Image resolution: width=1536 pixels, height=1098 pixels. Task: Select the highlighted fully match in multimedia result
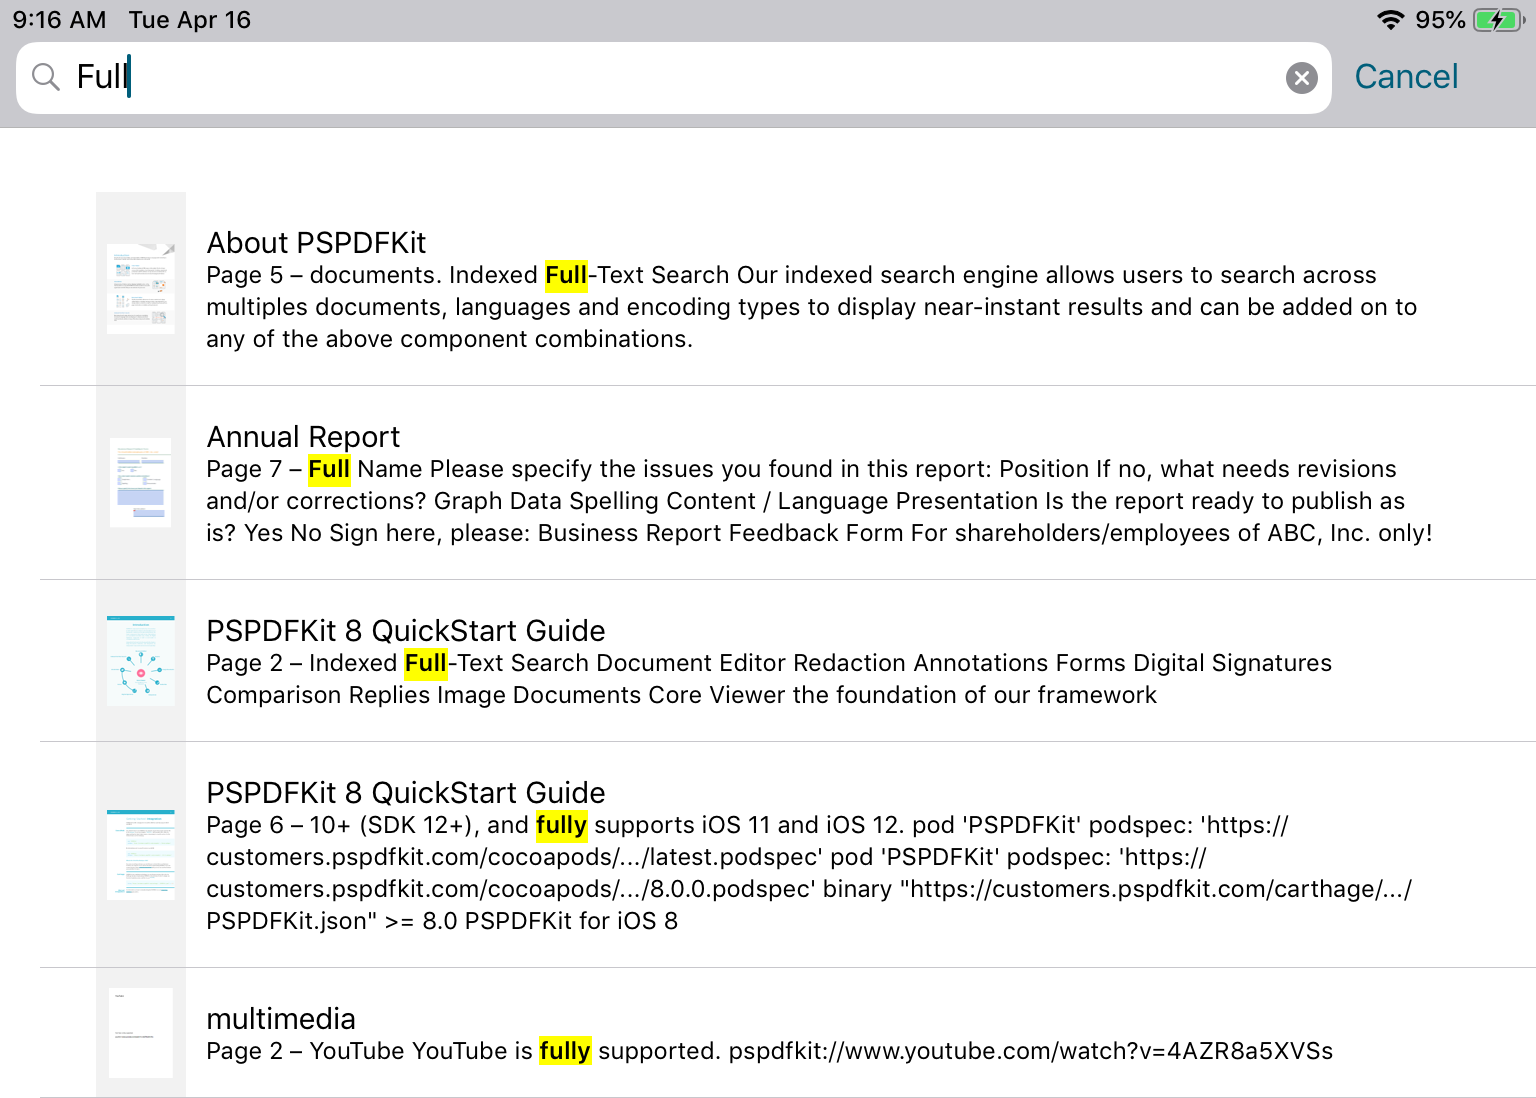565,1051
